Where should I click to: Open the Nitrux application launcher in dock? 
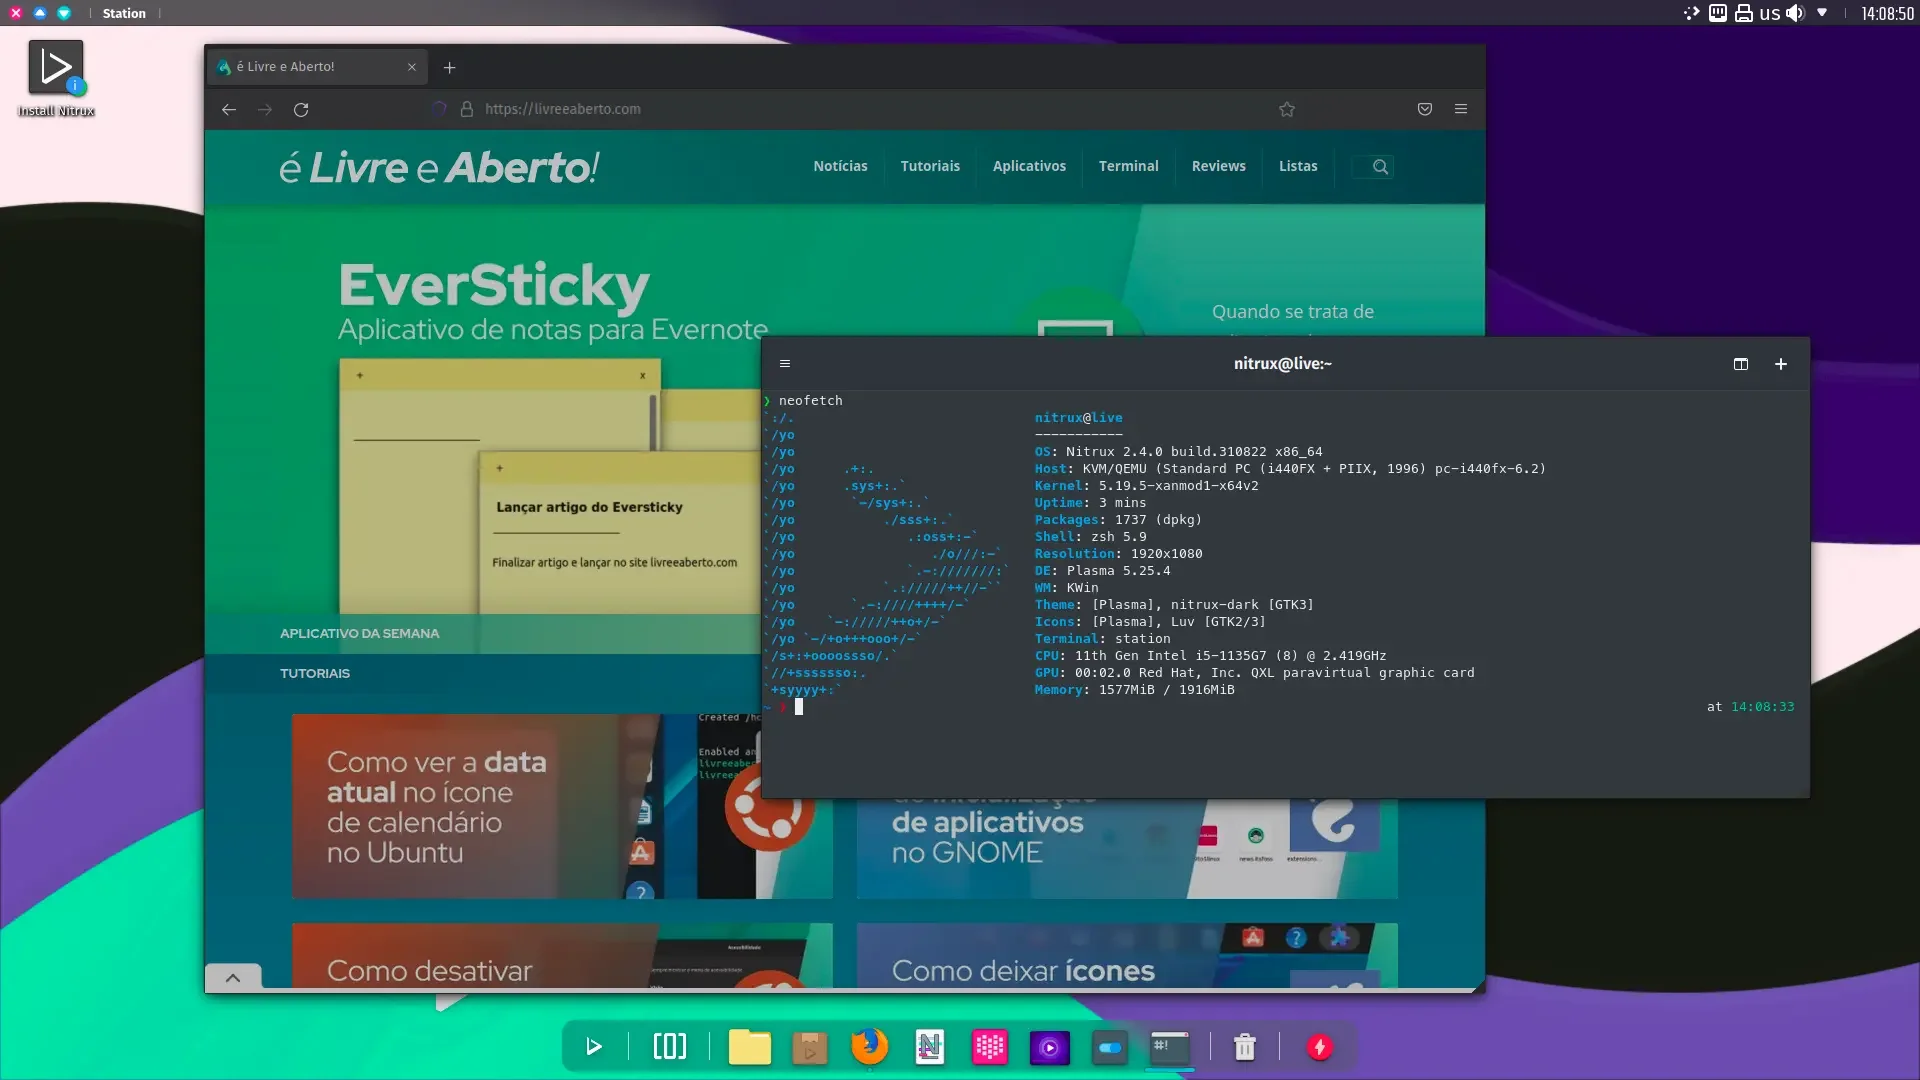pos(593,1047)
